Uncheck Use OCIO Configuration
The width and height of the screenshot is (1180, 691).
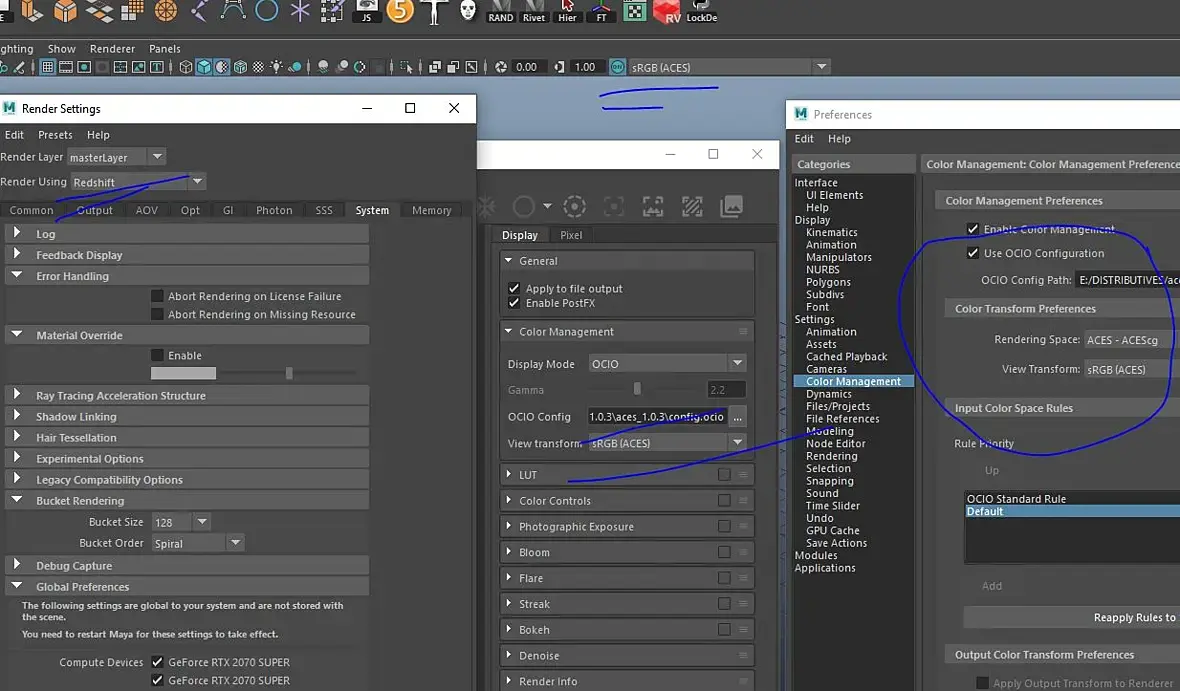973,253
